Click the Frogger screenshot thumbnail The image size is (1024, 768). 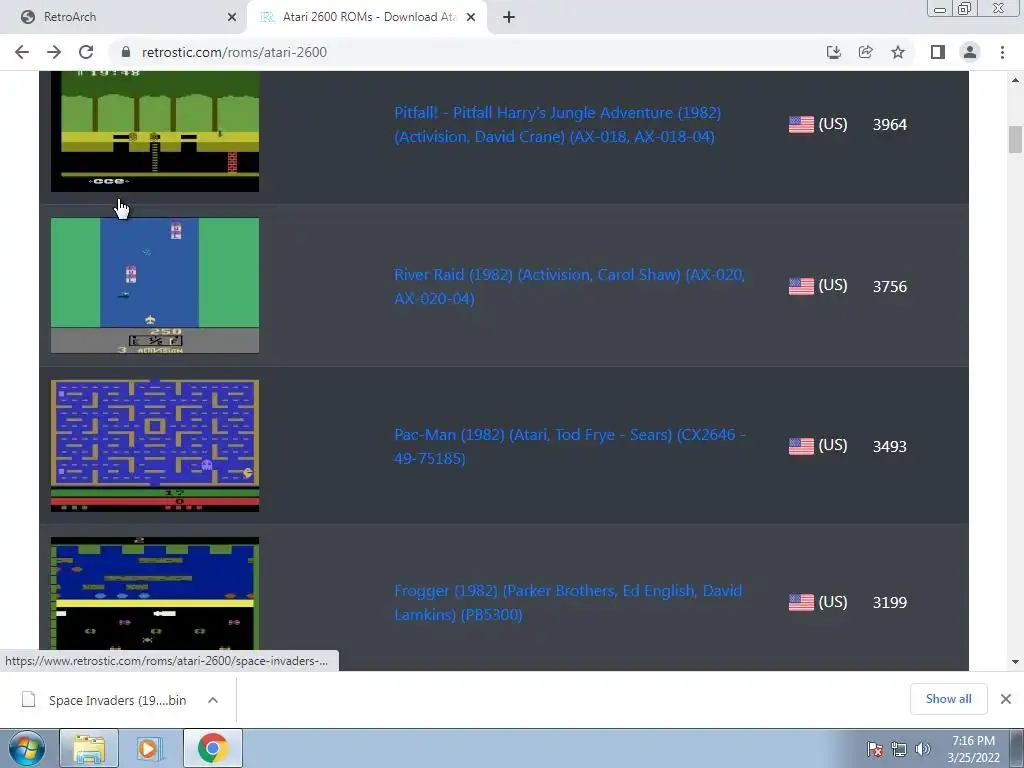click(155, 594)
